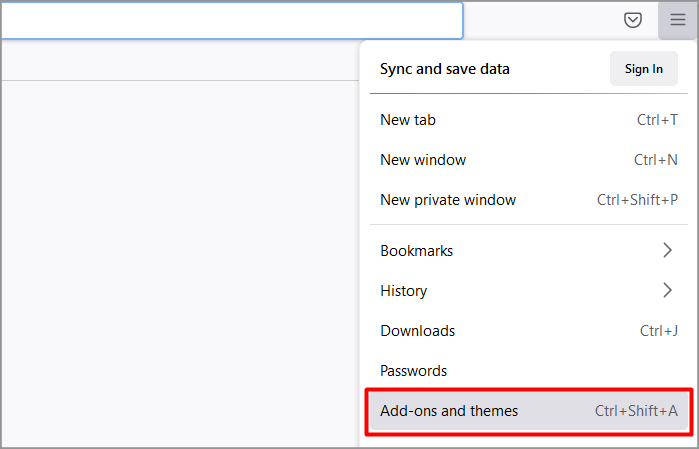Click the Save to Pocket icon

632,20
